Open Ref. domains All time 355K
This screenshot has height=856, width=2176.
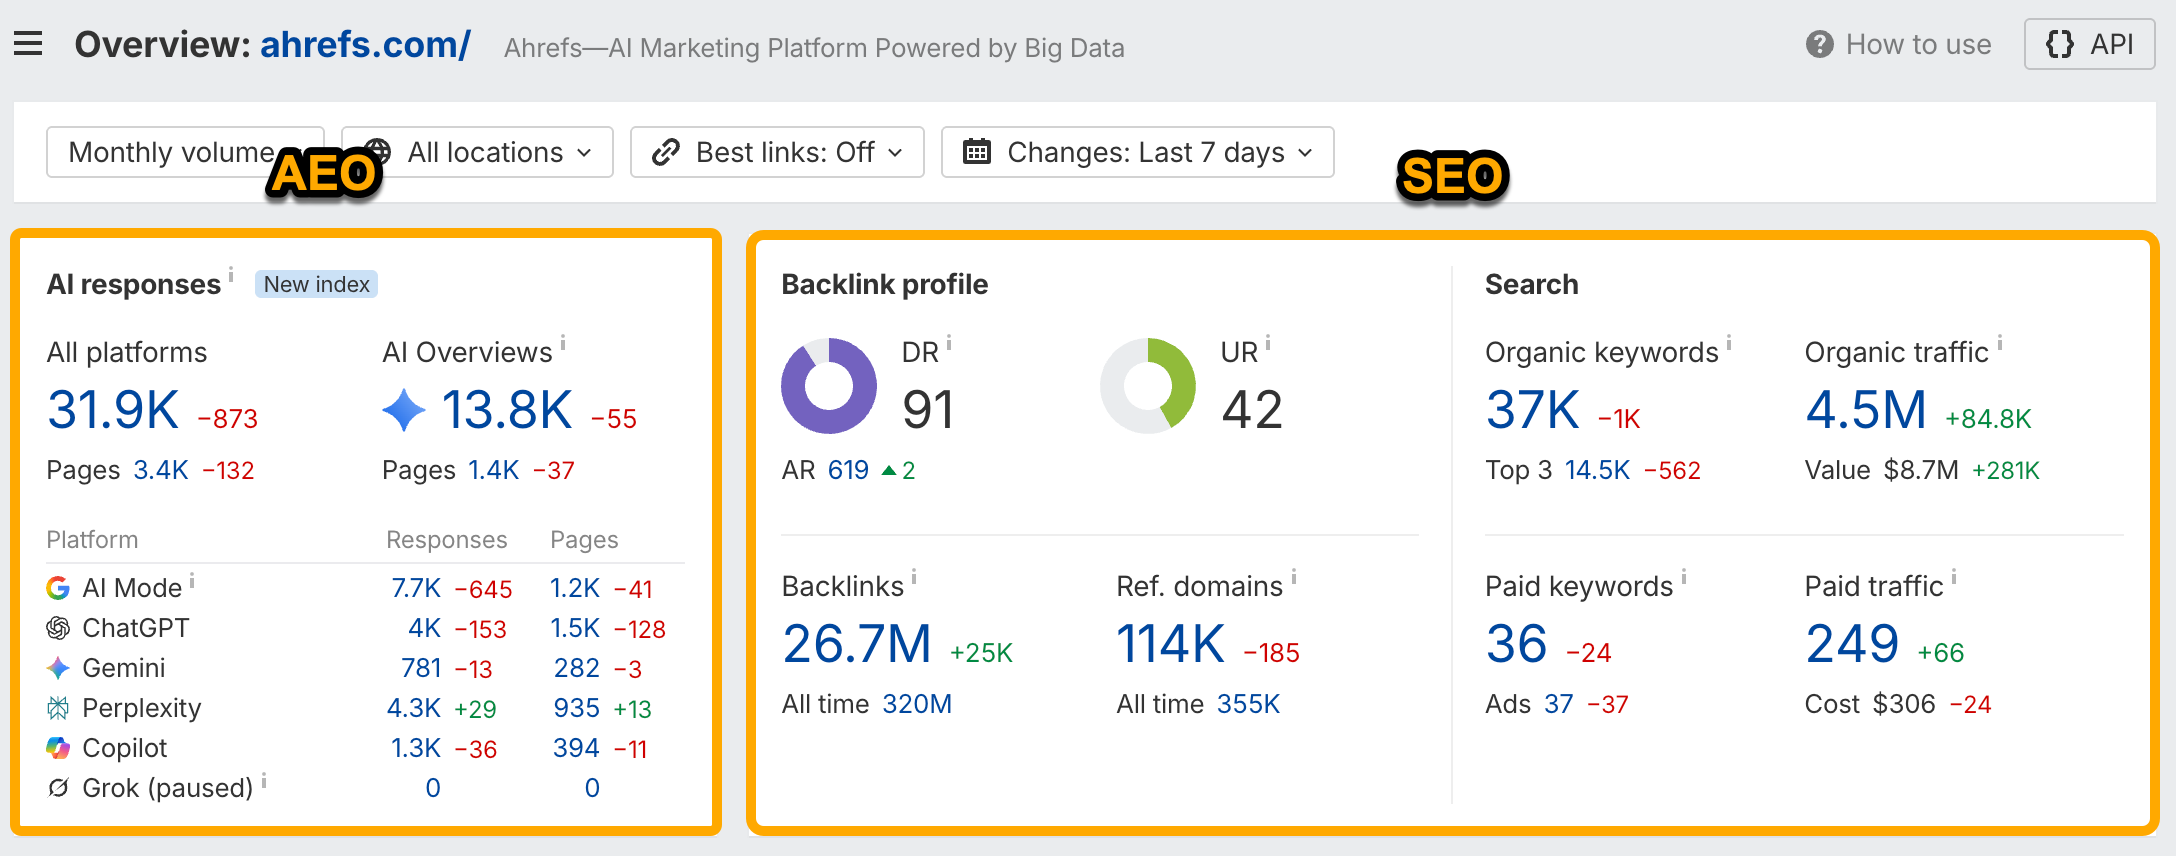tap(1248, 704)
